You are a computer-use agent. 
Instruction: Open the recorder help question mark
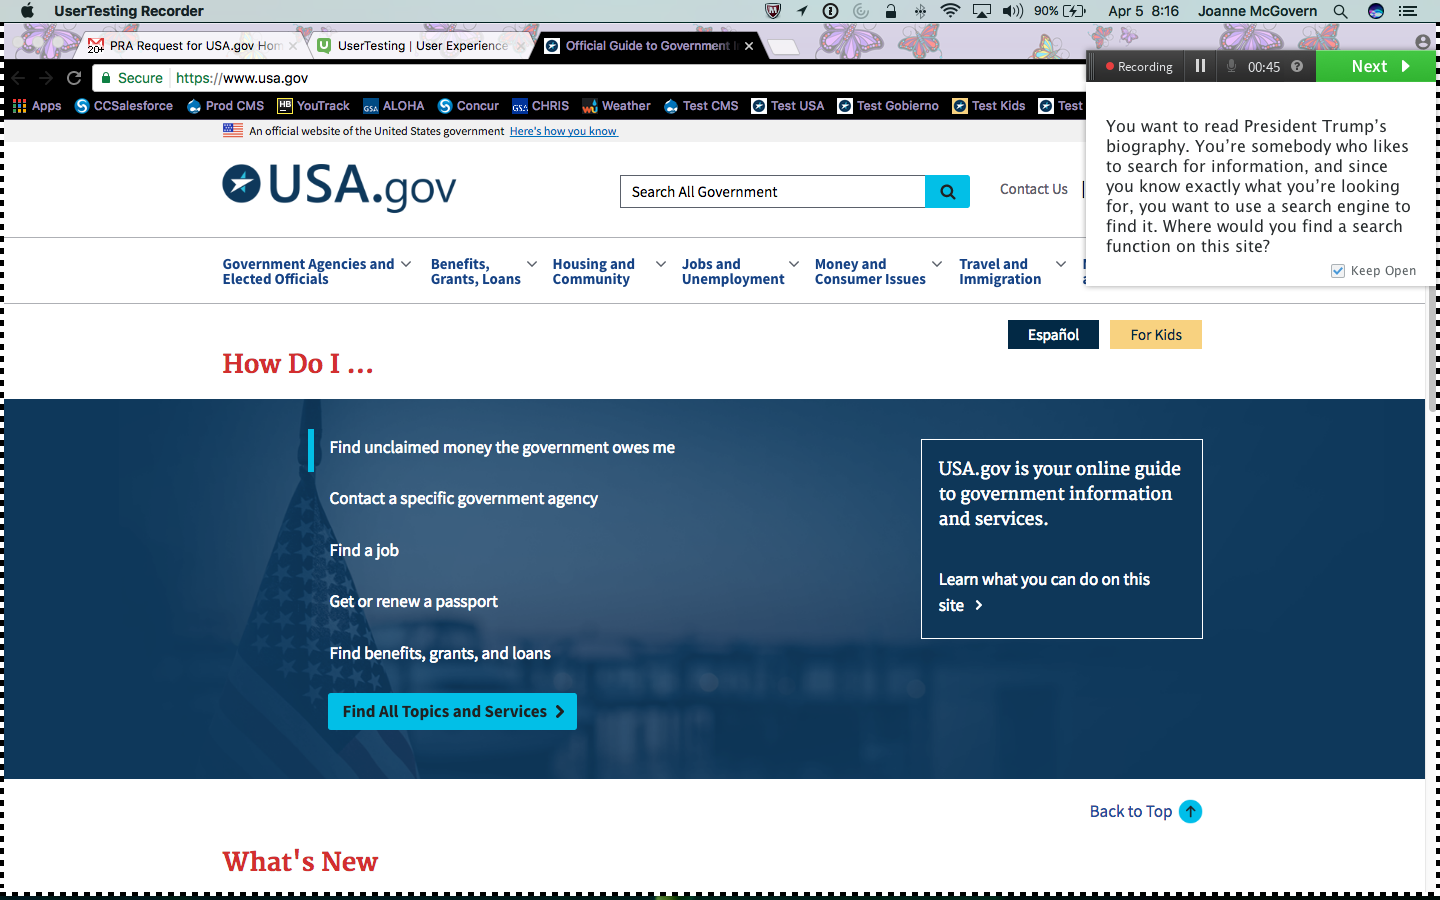coord(1297,66)
